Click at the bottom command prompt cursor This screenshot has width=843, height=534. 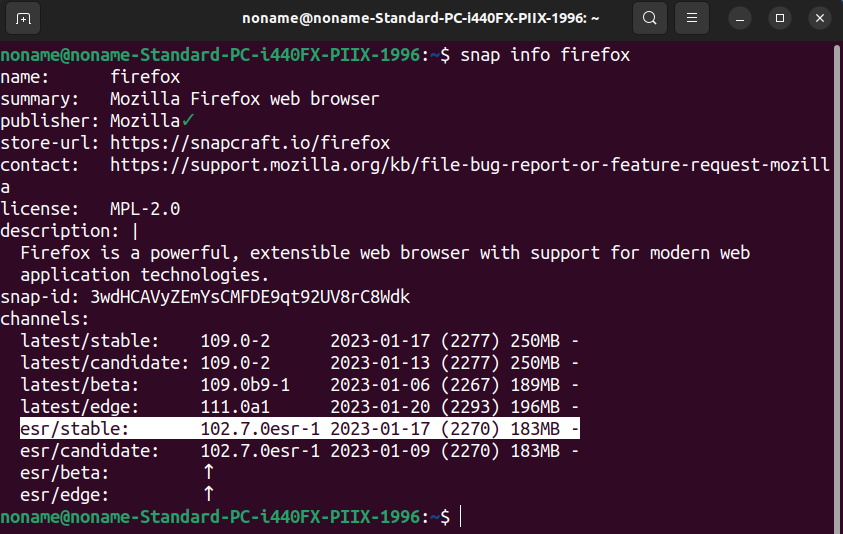pos(461,517)
